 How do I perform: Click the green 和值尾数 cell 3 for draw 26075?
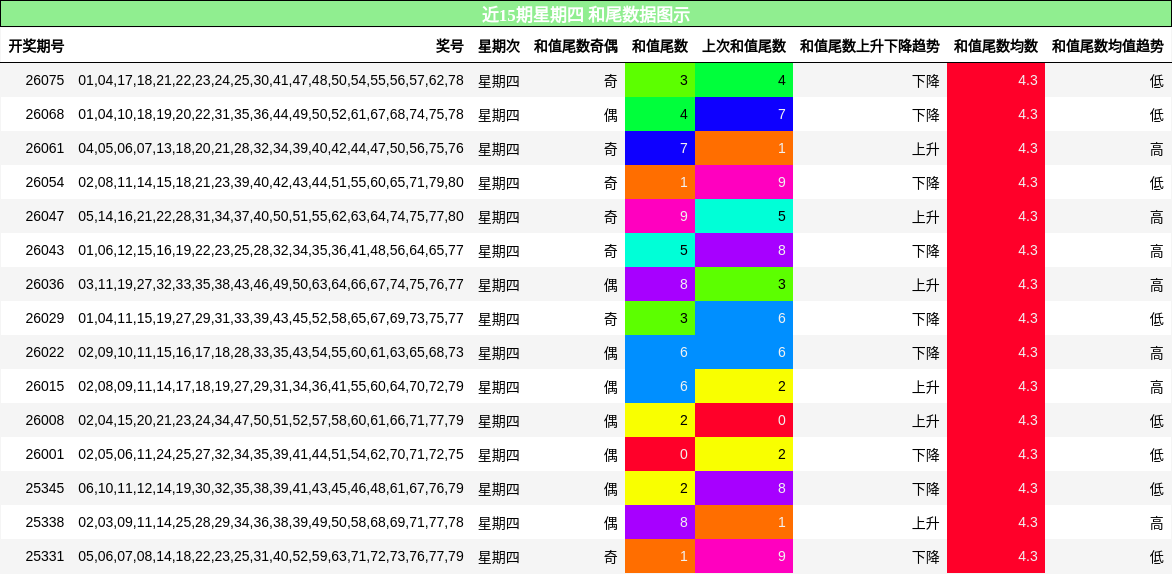[x=660, y=80]
